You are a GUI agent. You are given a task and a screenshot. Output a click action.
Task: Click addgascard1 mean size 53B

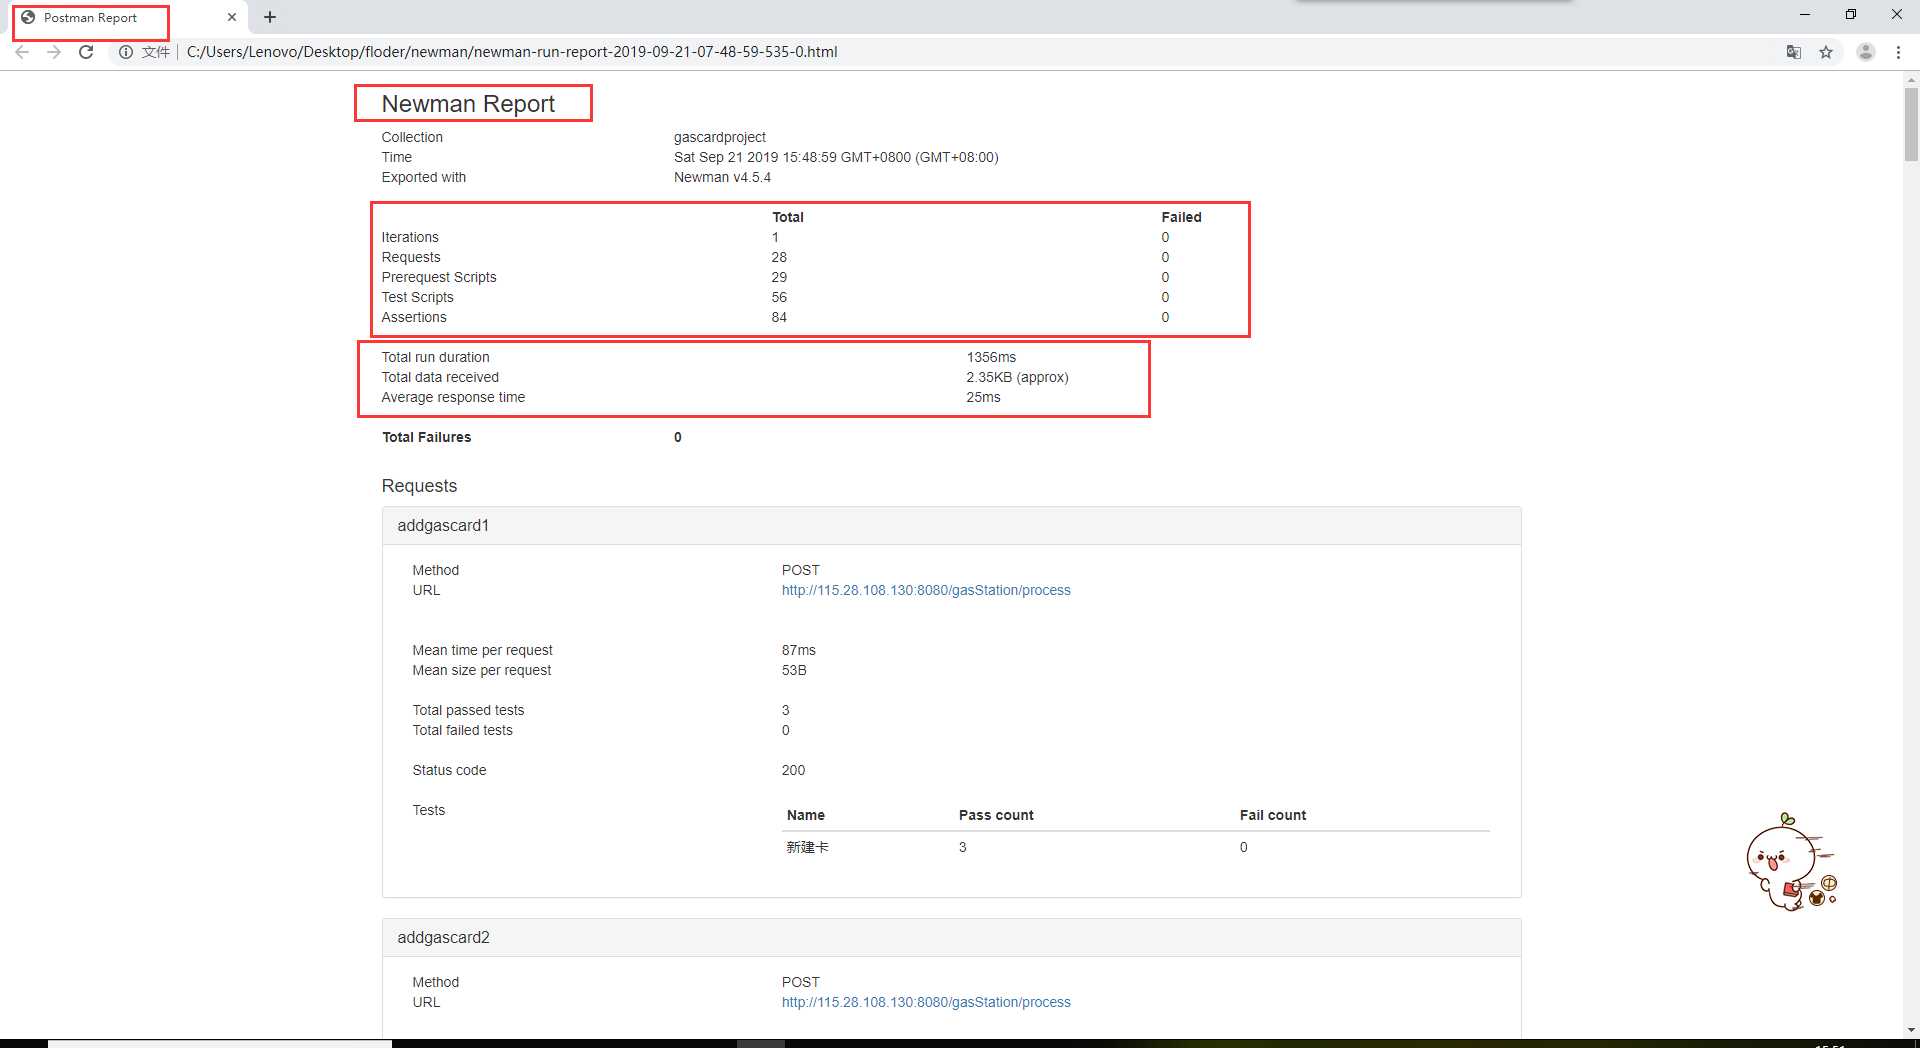(x=794, y=670)
